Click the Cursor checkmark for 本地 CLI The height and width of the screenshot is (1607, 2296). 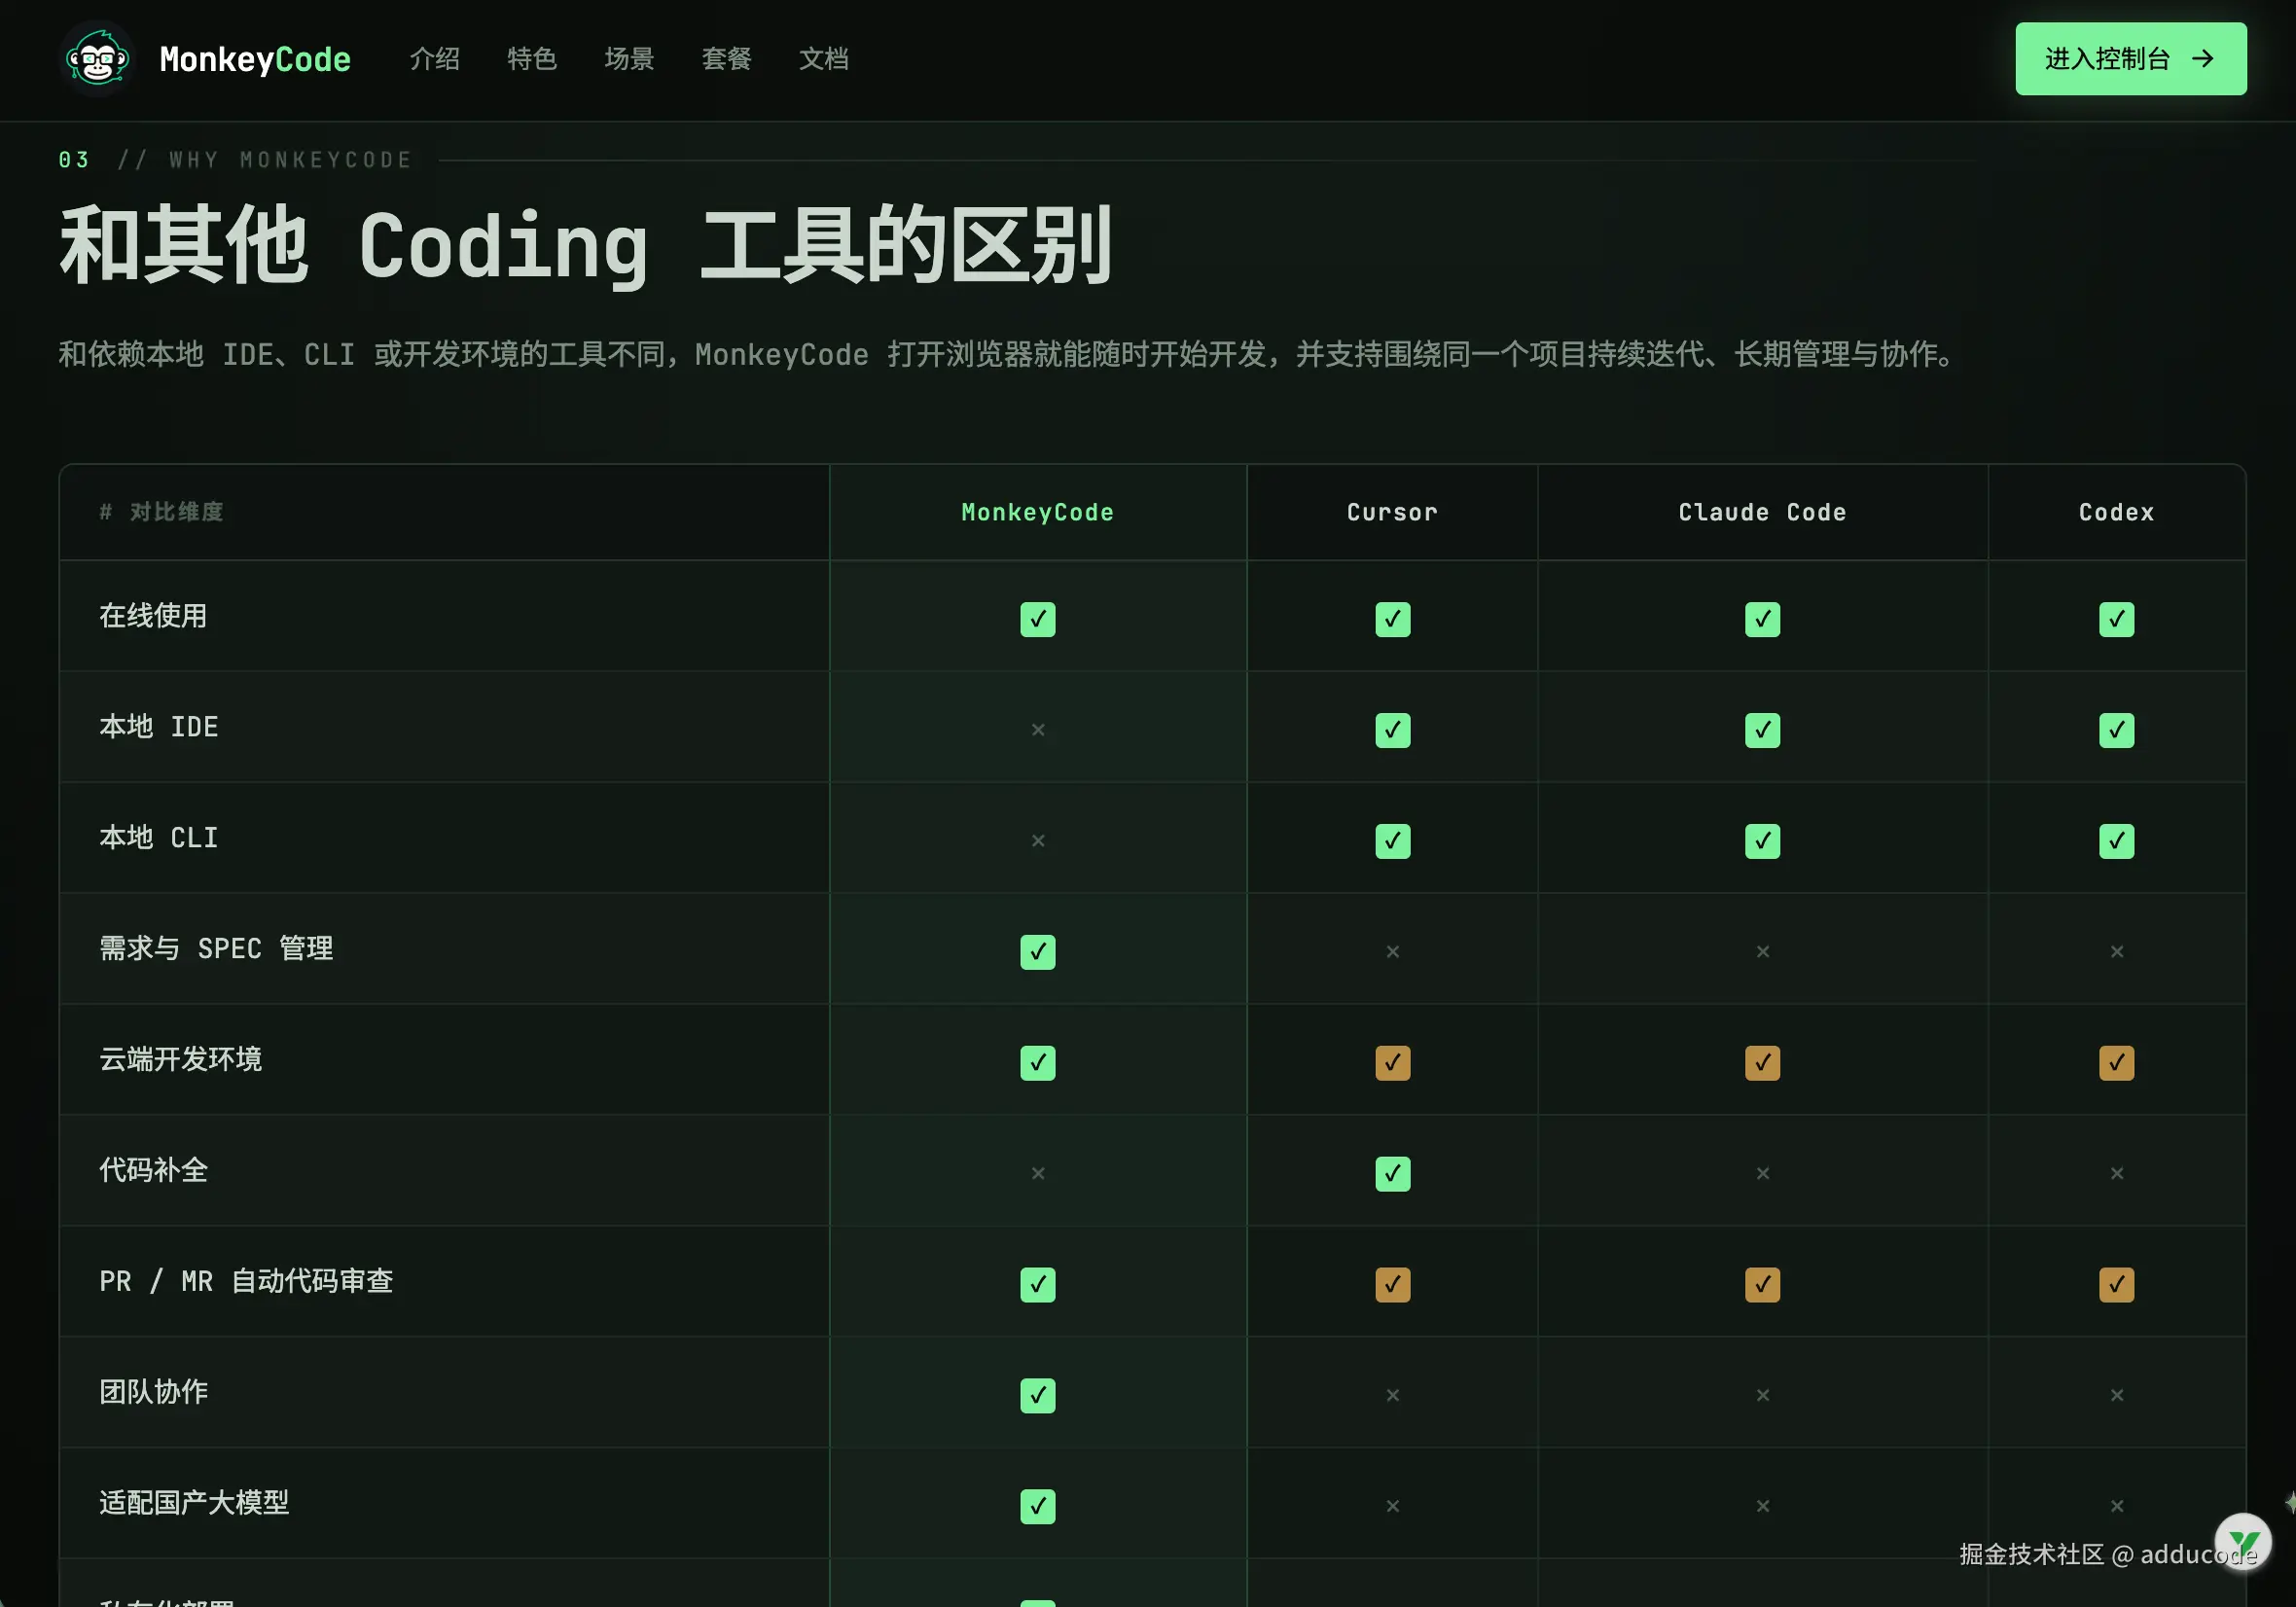pos(1392,841)
